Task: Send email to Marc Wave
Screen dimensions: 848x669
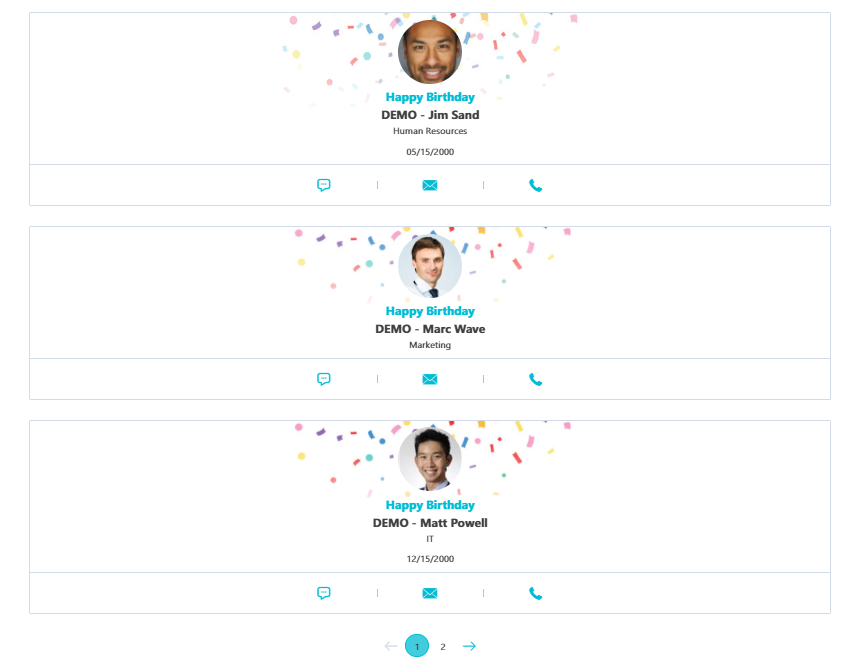Action: click(x=430, y=379)
